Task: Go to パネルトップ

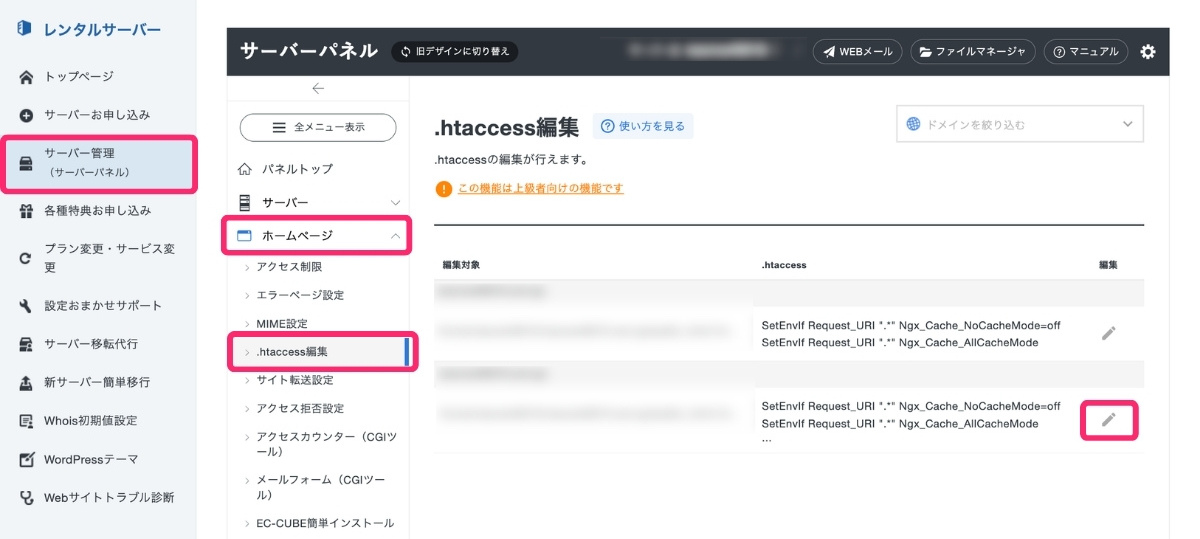Action: (297, 169)
